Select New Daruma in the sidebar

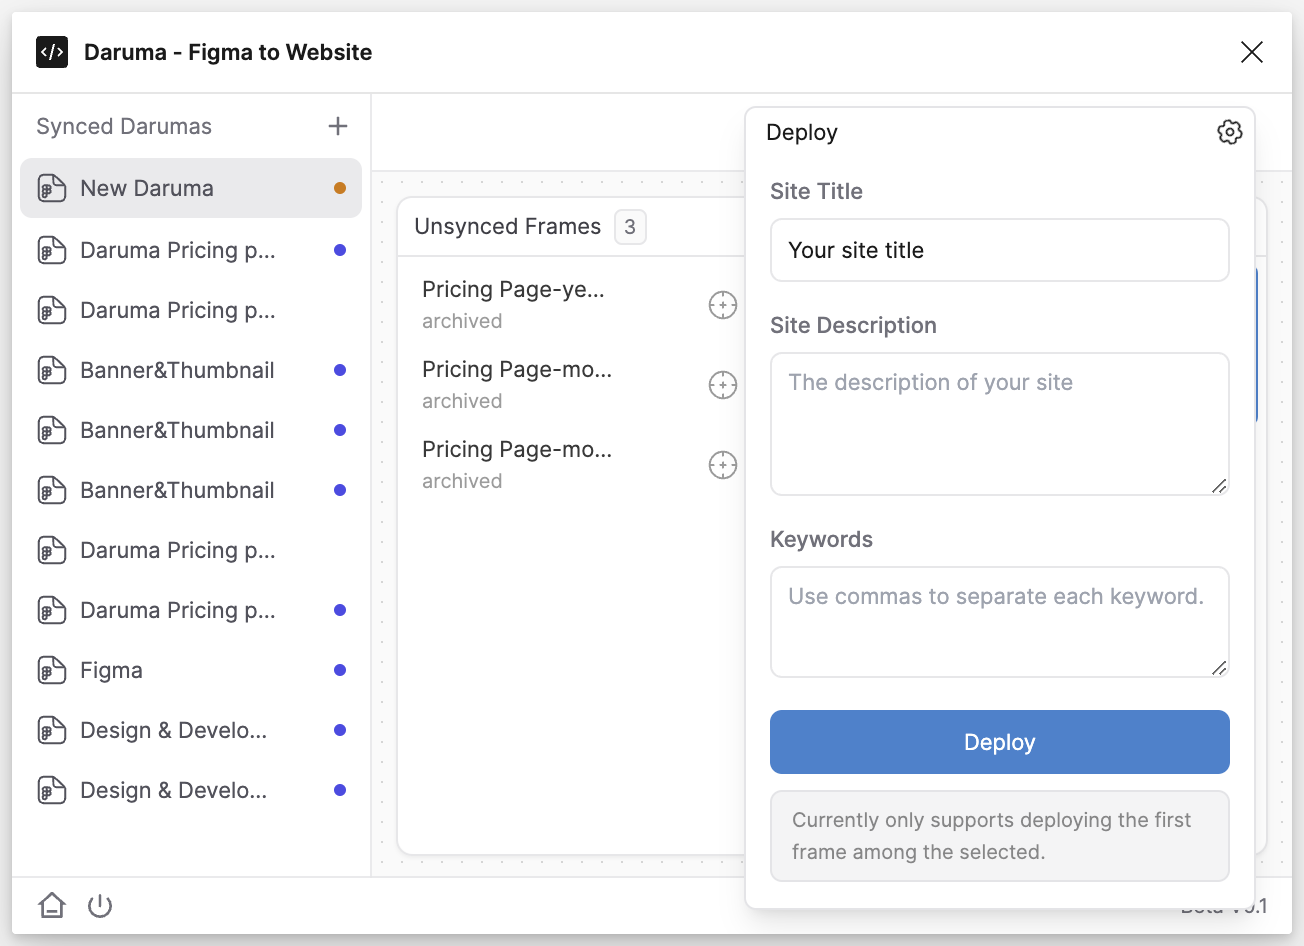point(191,188)
